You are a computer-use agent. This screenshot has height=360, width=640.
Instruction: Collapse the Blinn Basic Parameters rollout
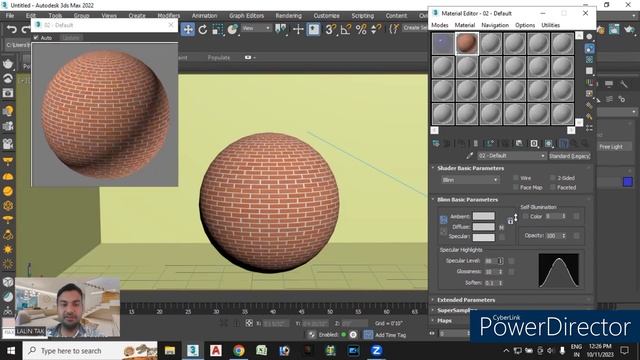(467, 200)
